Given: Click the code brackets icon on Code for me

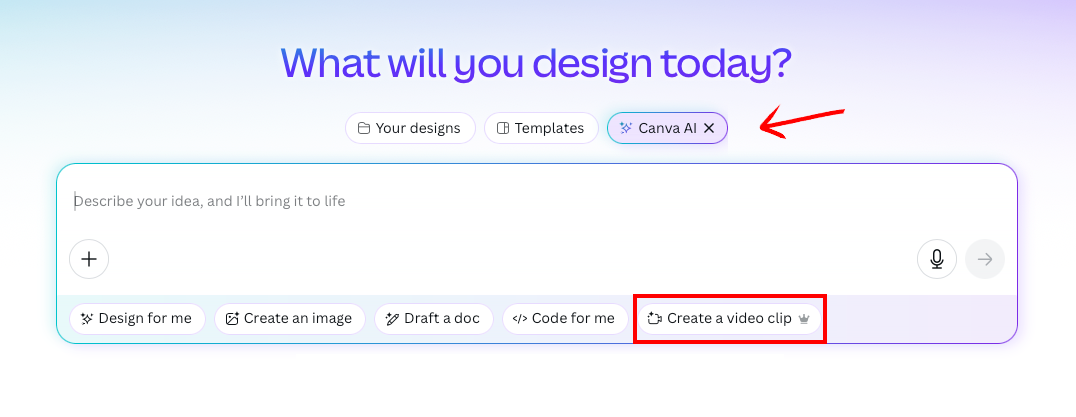Looking at the screenshot, I should tap(520, 319).
